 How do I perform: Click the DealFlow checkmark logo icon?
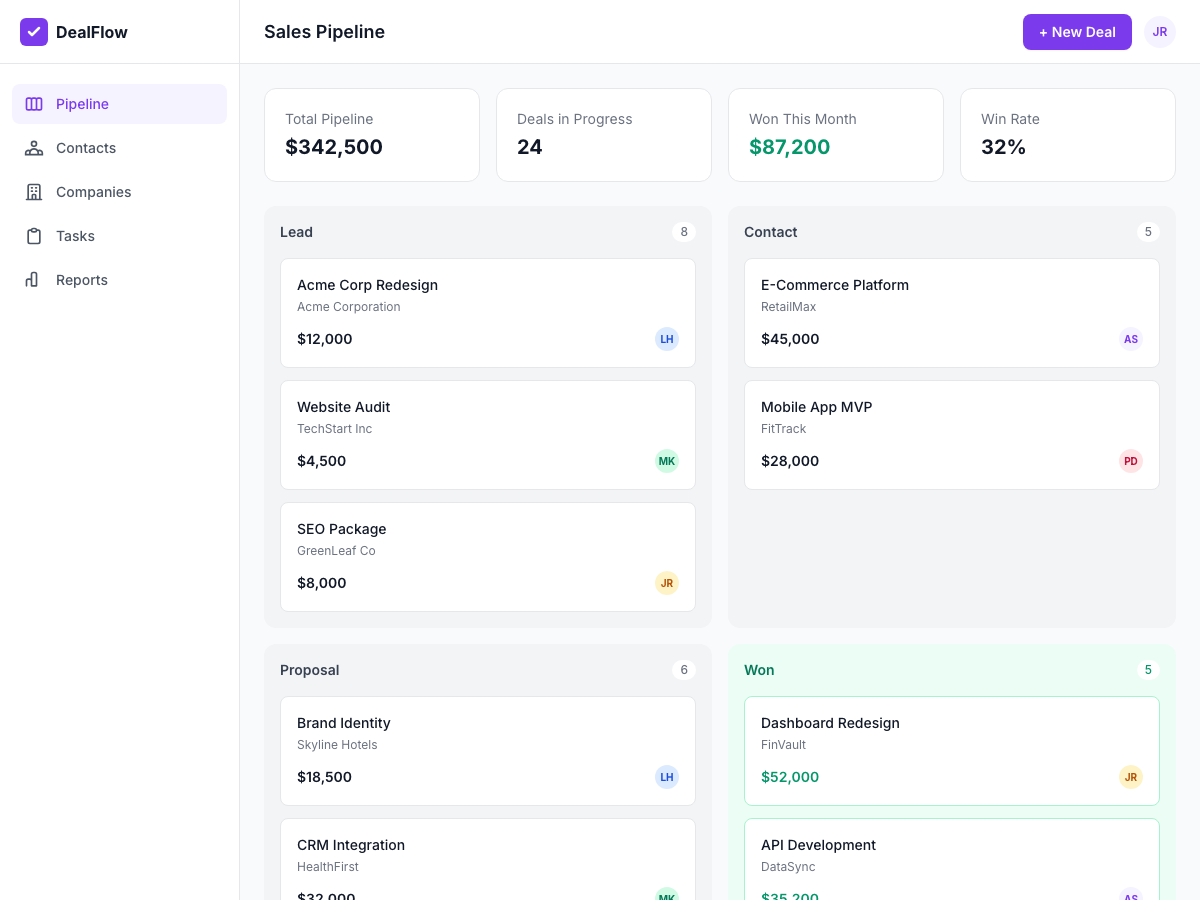34,32
